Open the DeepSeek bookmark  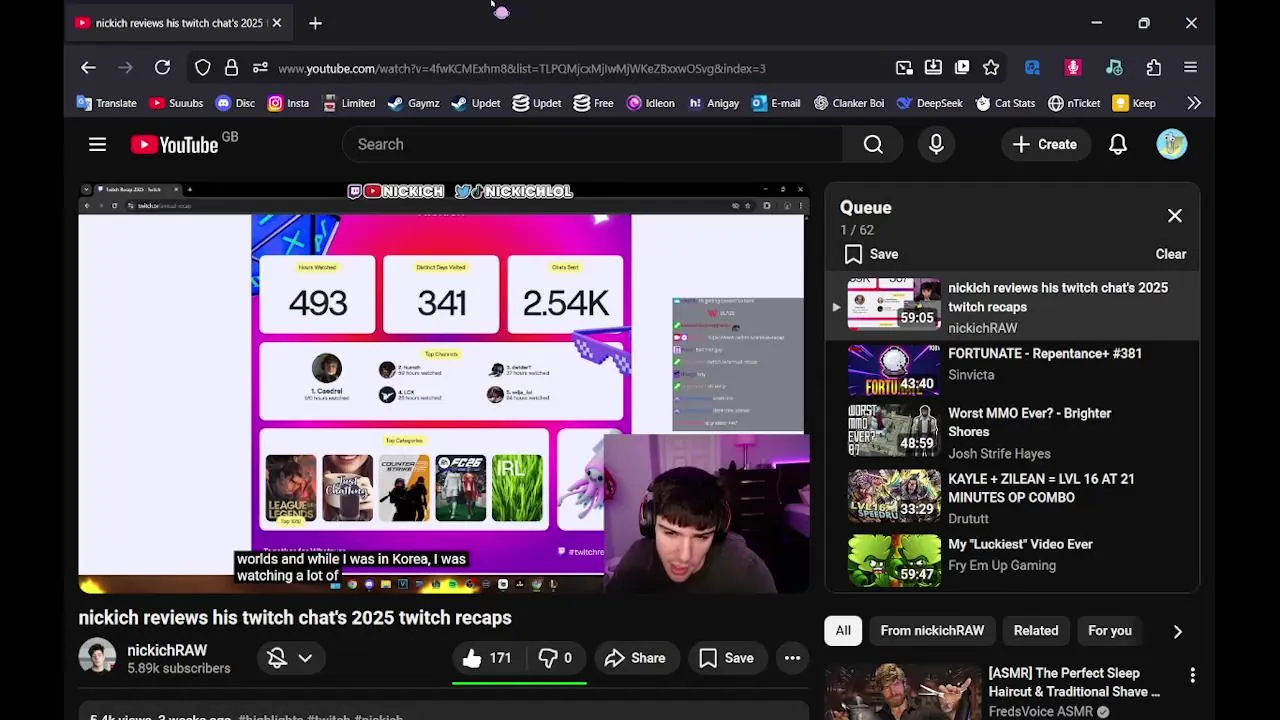[x=929, y=103]
